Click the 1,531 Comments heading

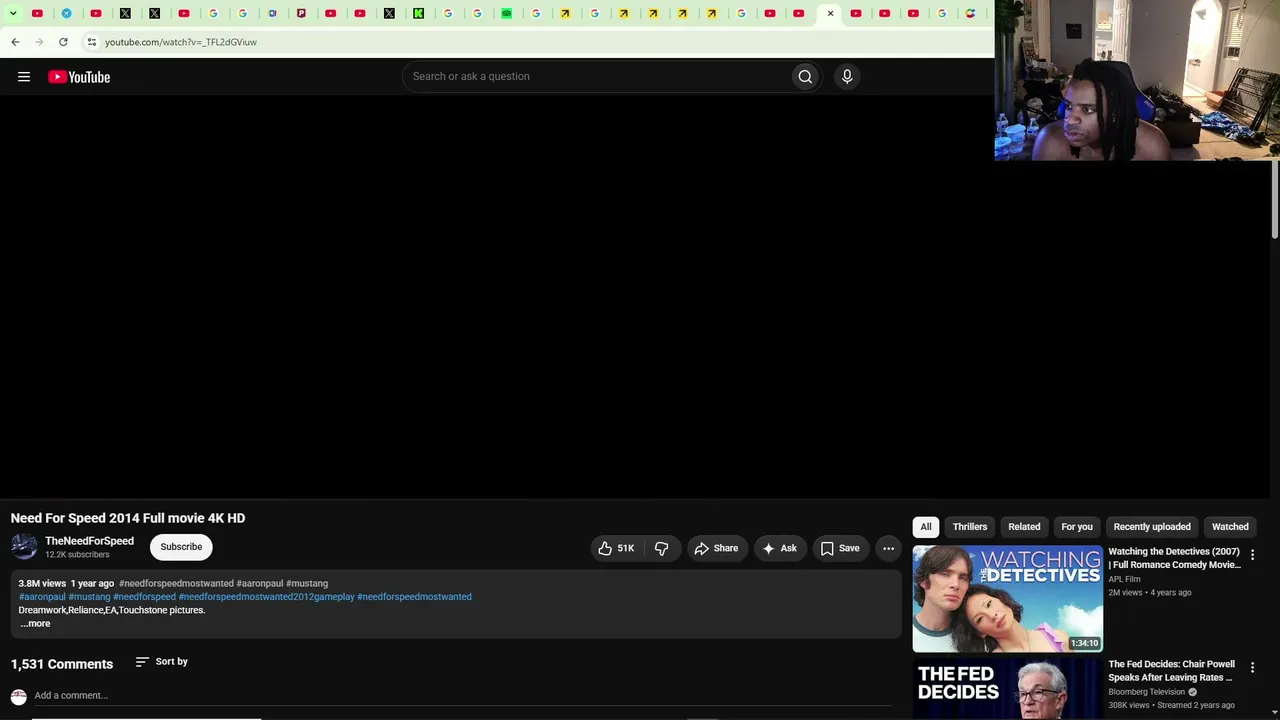[62, 664]
